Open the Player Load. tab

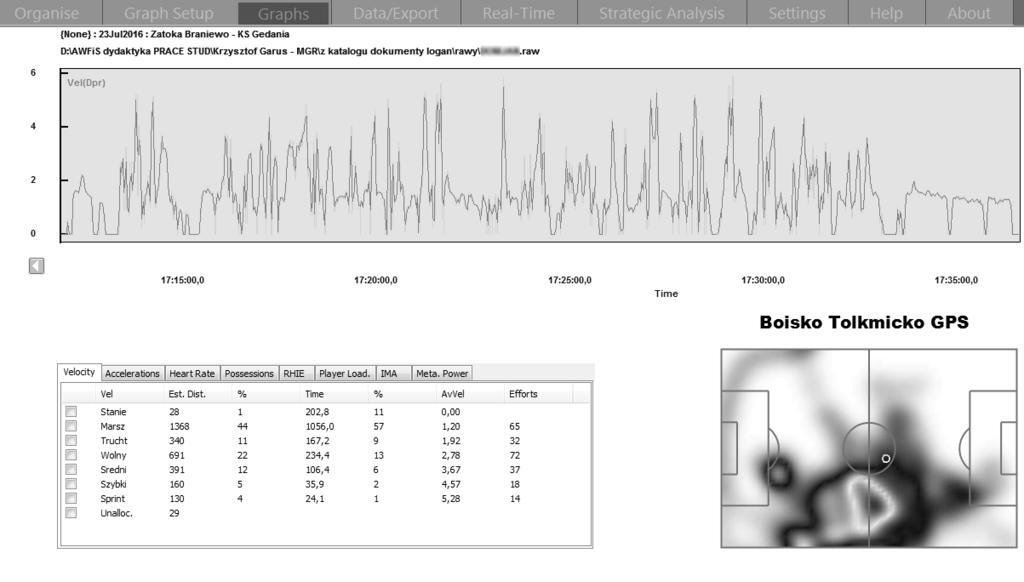[344, 374]
